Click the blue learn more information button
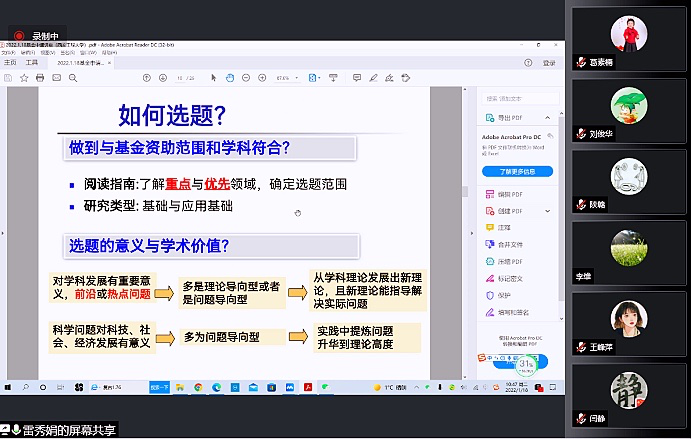This screenshot has height=439, width=692. coord(517,171)
